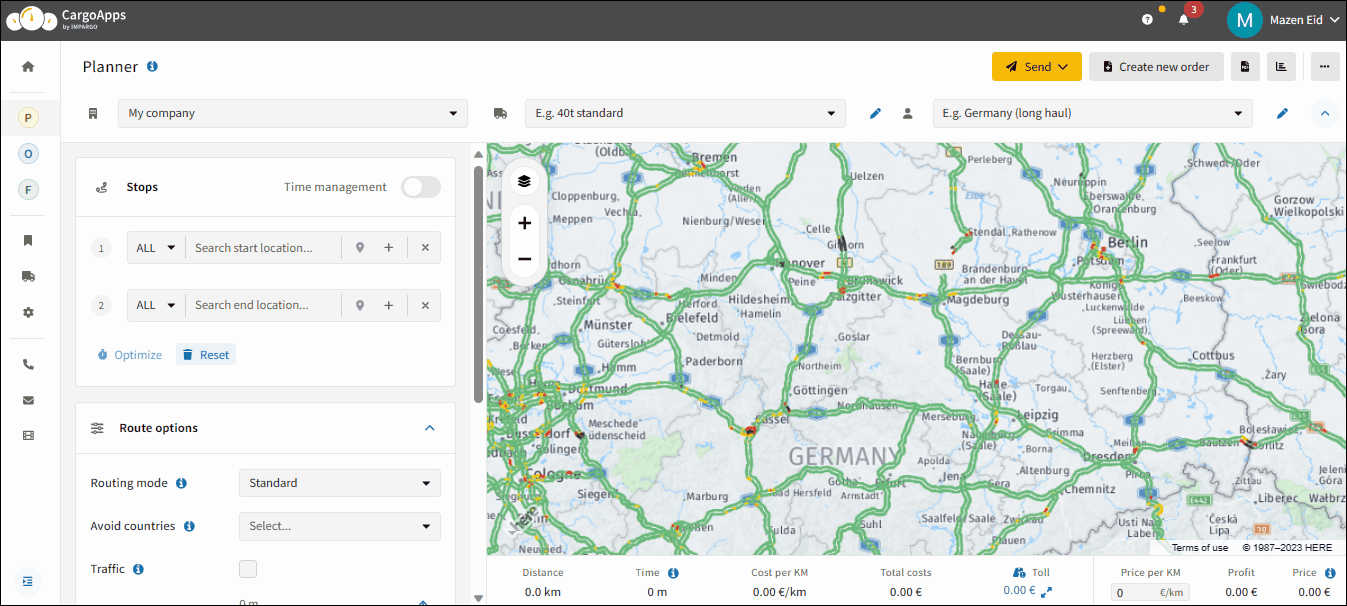Screen dimensions: 1347x606
Task: Toggle Time management switch
Action: 421,187
